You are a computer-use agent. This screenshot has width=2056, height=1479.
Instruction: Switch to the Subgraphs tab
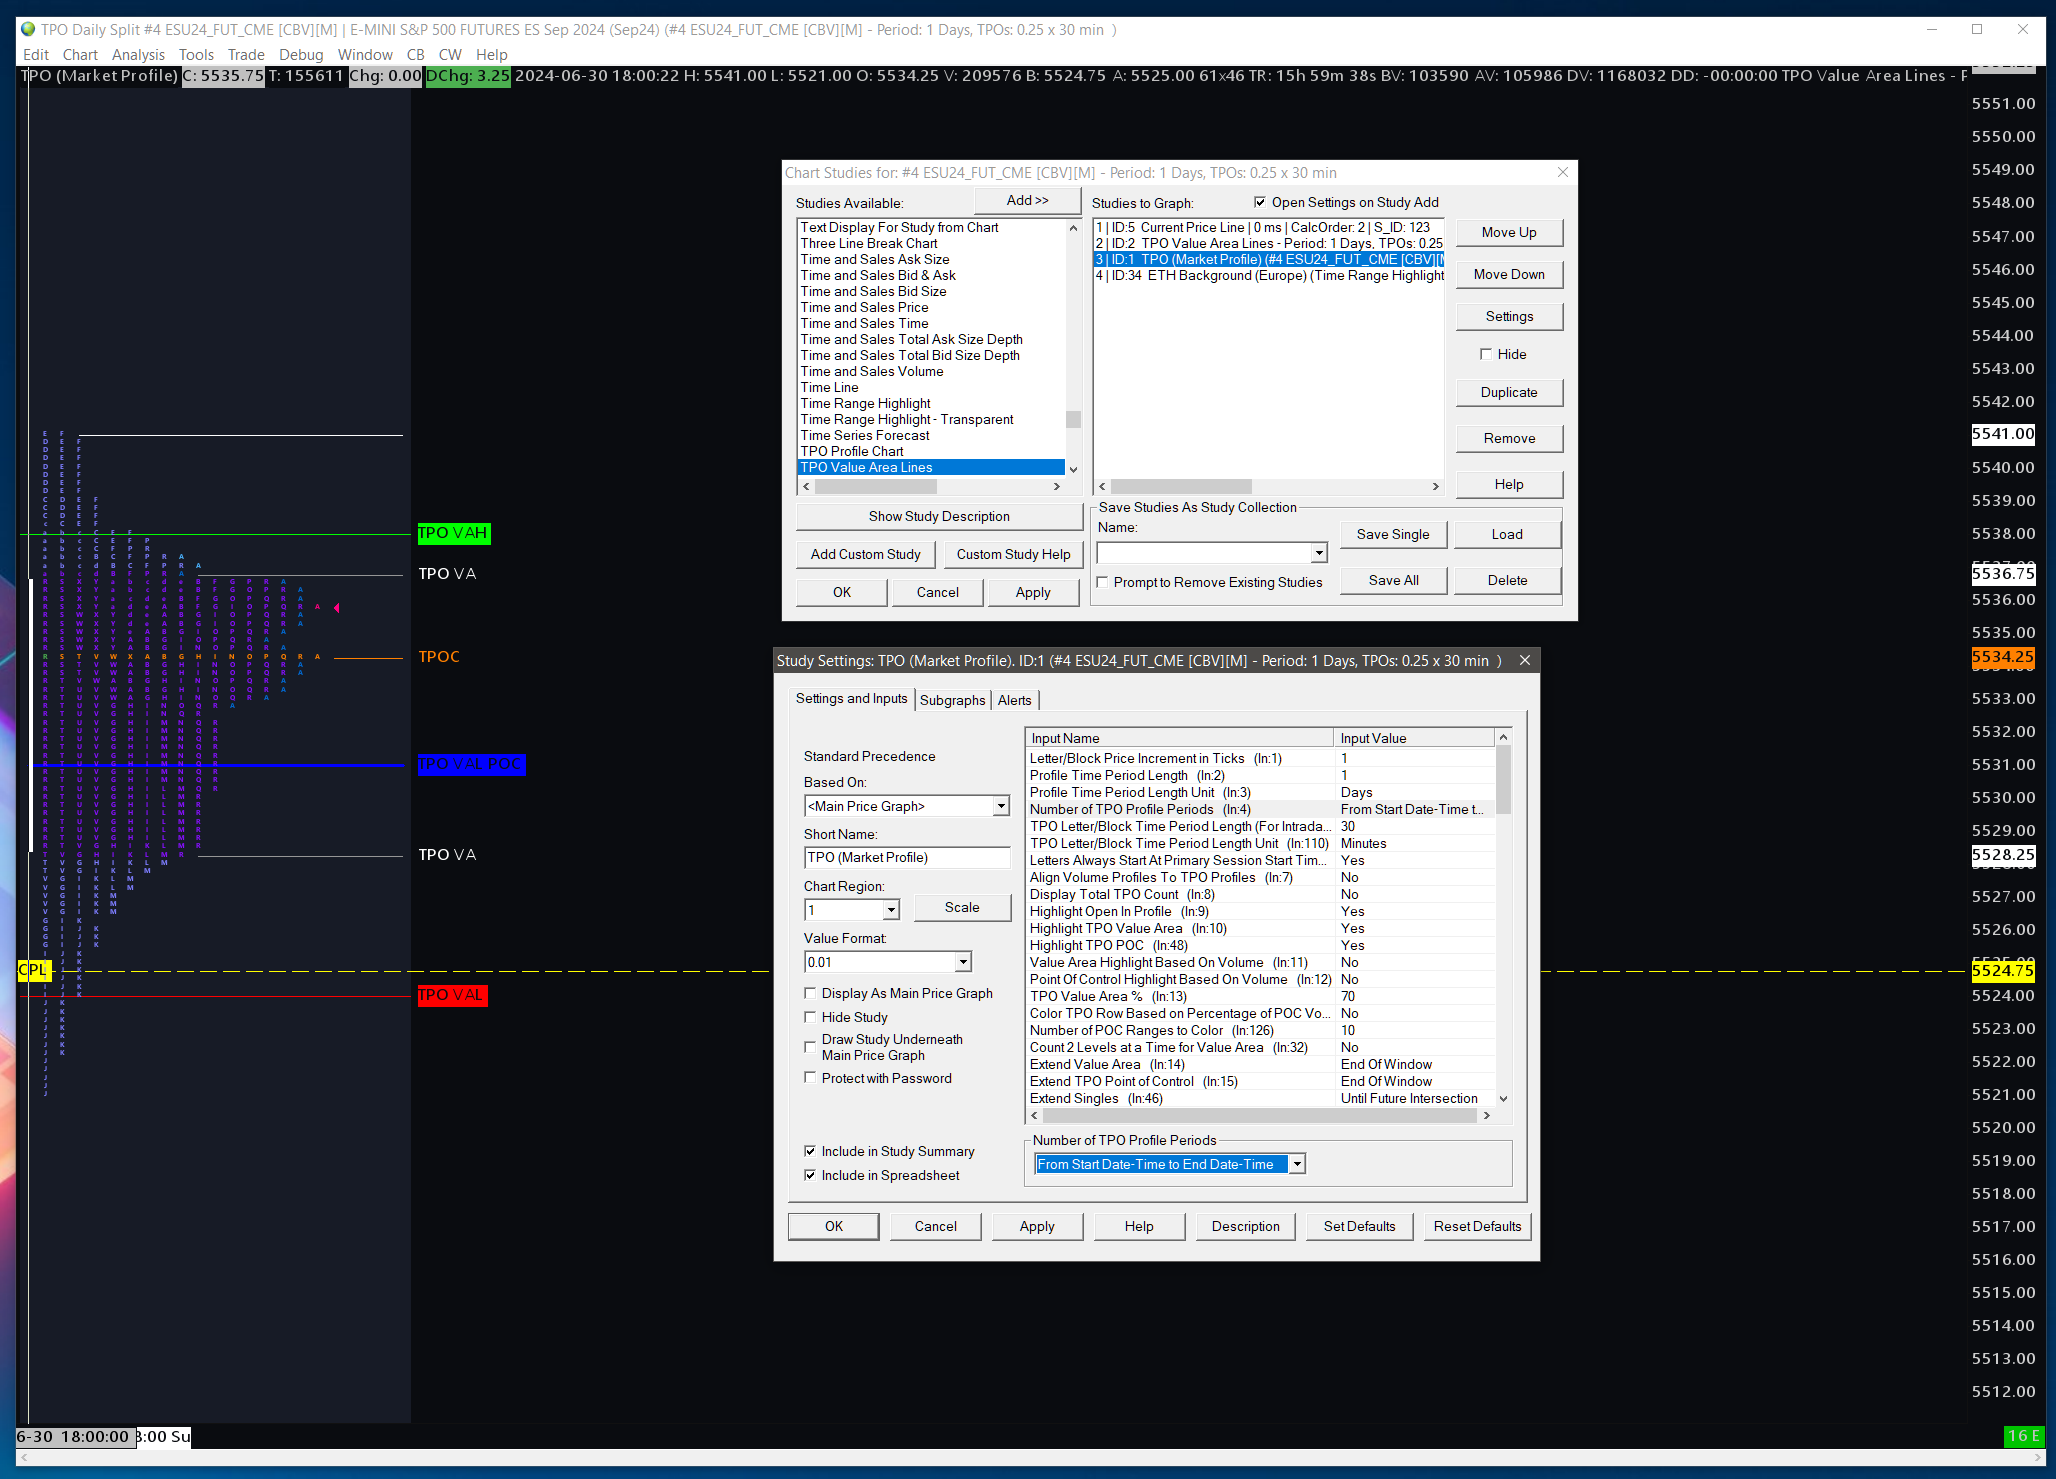952,700
